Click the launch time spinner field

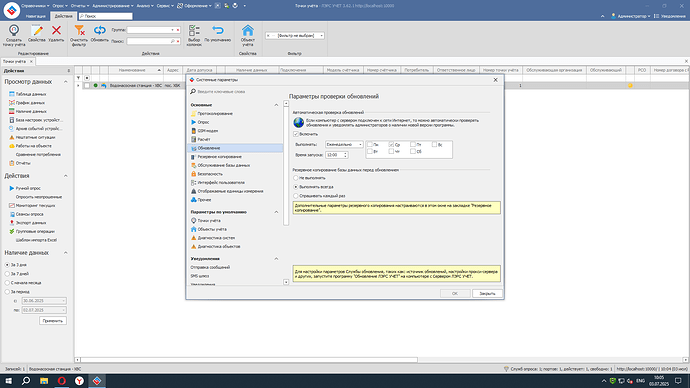[x=337, y=155]
